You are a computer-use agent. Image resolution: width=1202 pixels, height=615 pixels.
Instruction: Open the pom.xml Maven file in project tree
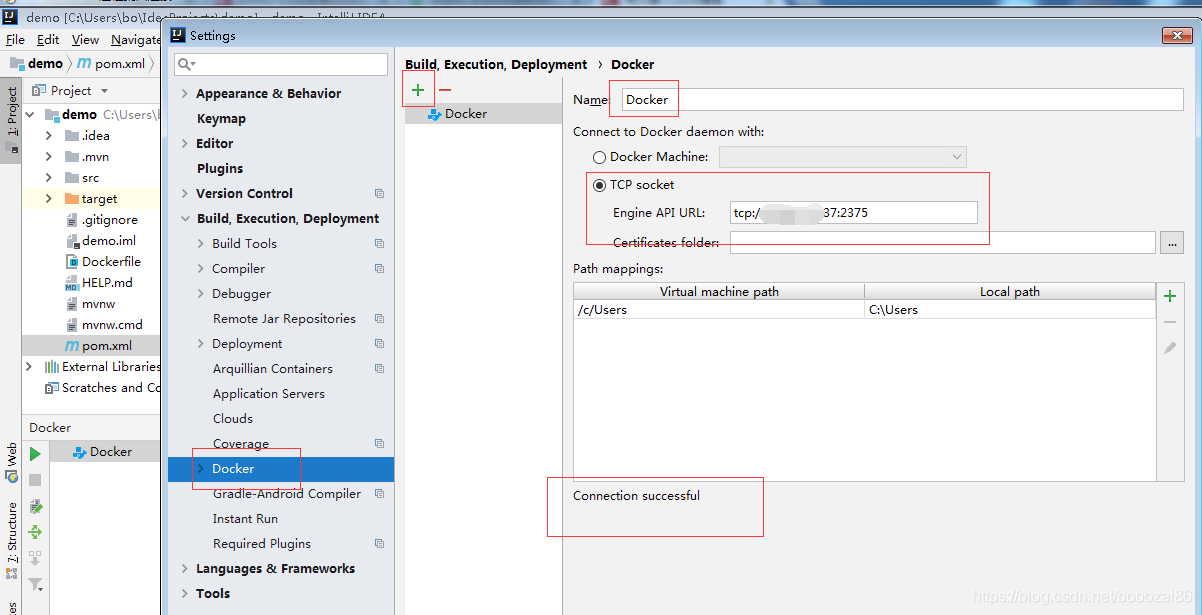(x=106, y=345)
